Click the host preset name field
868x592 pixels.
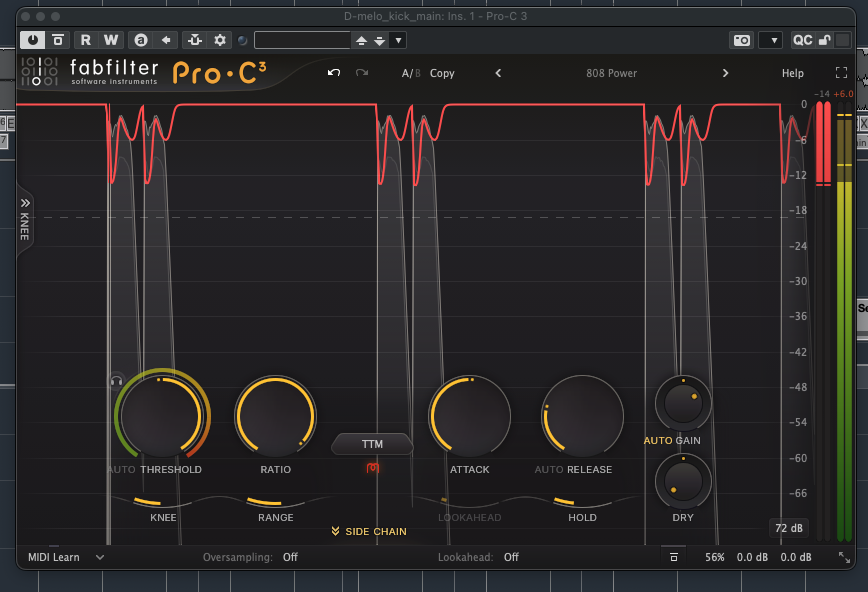pyautogui.click(x=302, y=40)
